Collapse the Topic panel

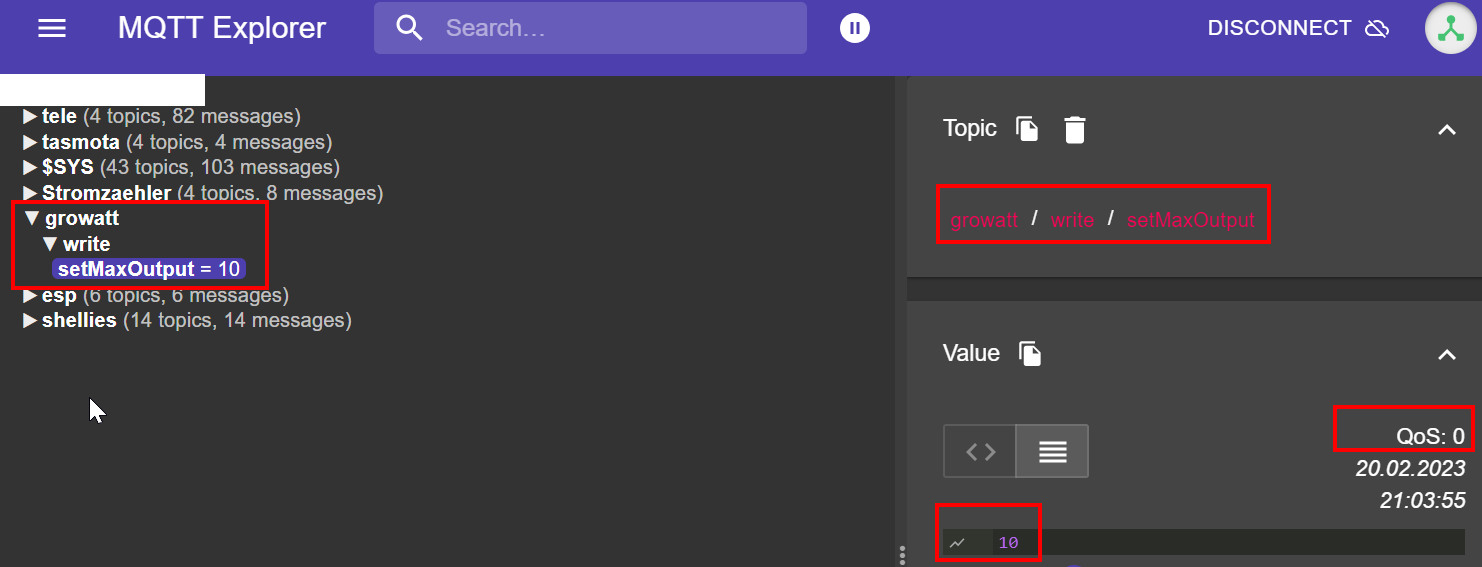tap(1446, 129)
